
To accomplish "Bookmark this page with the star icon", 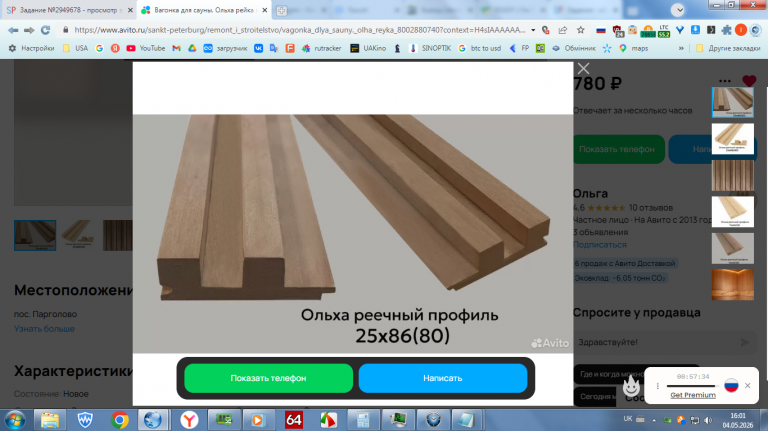I will pyautogui.click(x=580, y=30).
